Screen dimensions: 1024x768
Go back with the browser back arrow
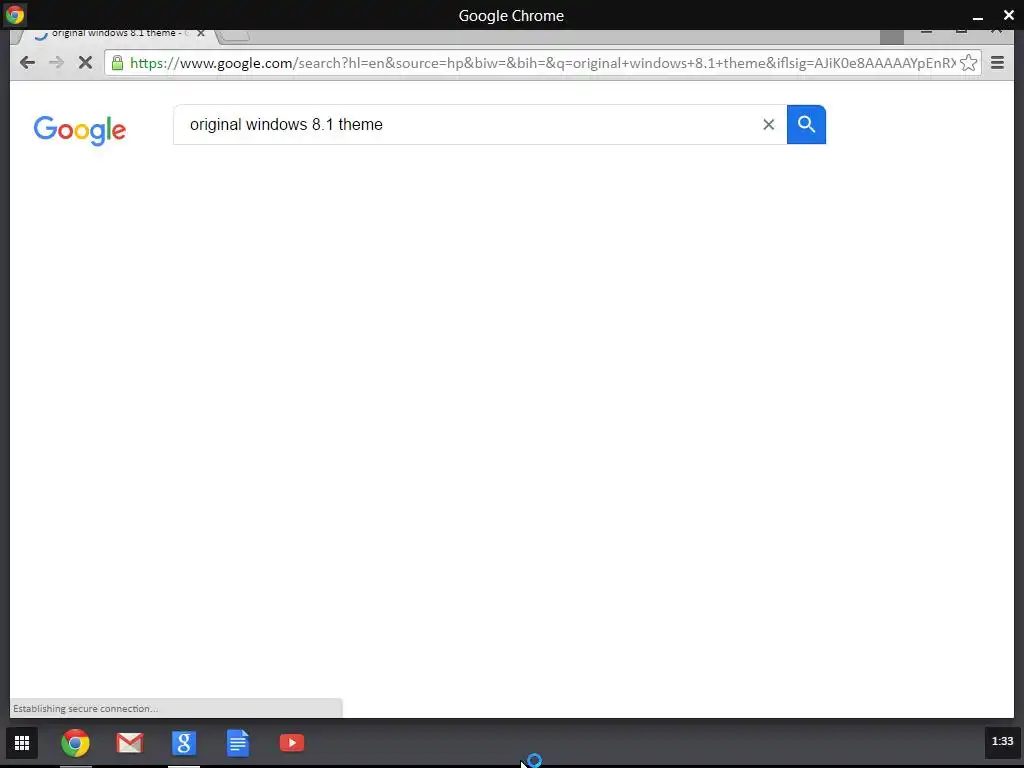tap(27, 63)
